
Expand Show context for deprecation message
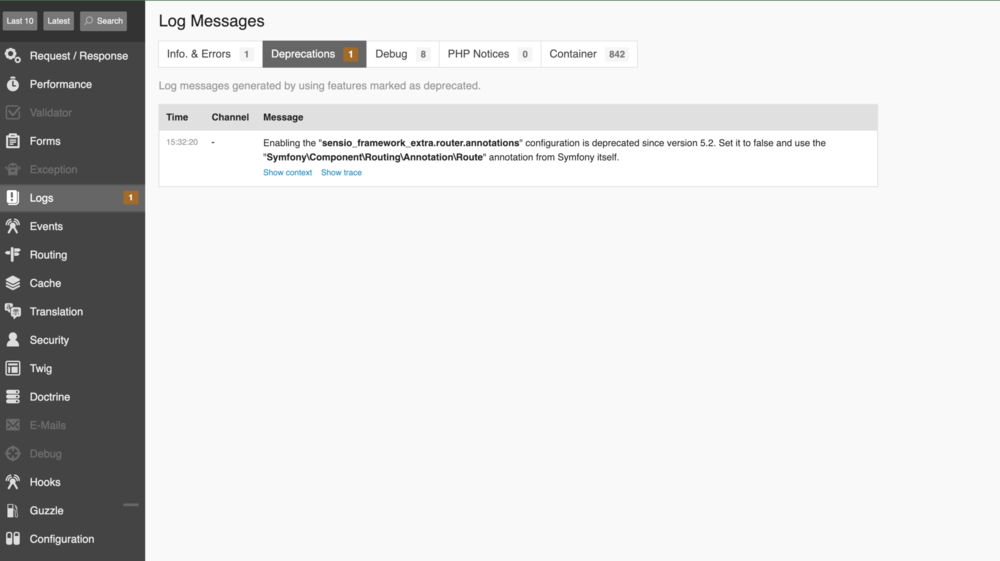point(288,173)
